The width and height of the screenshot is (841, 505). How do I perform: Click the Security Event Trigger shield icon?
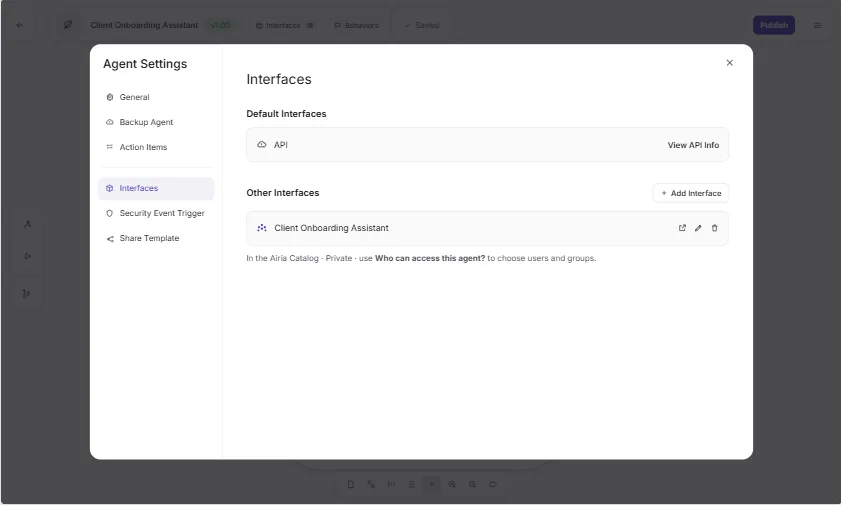click(109, 213)
